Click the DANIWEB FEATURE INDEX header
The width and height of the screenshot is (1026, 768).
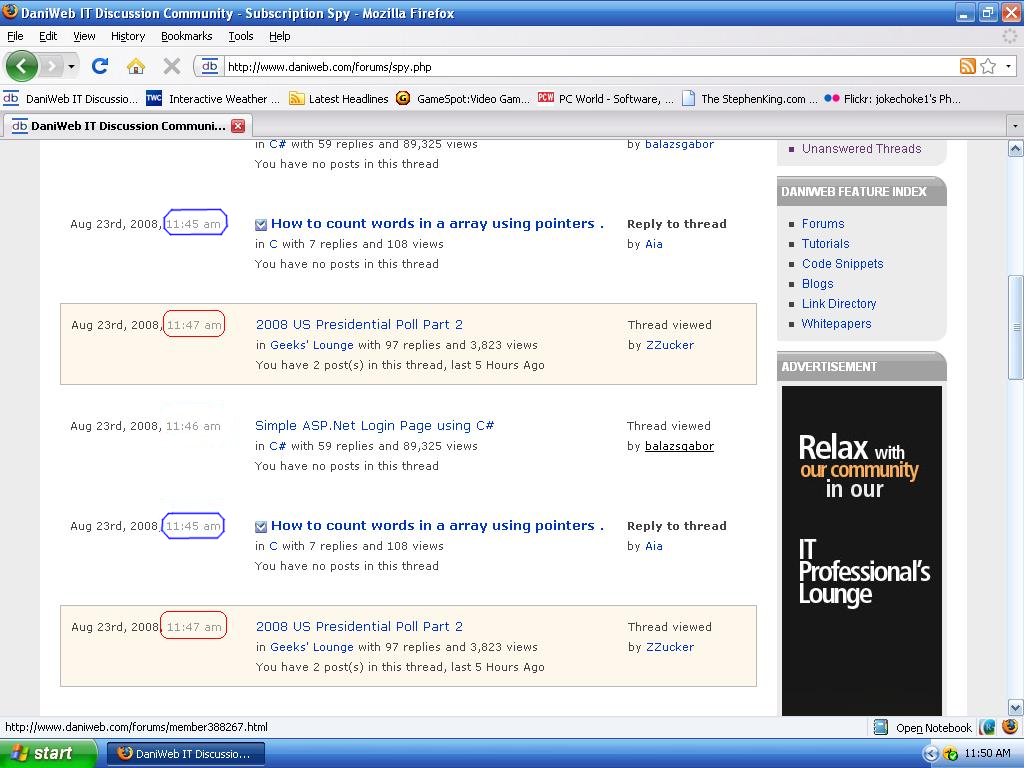click(854, 192)
